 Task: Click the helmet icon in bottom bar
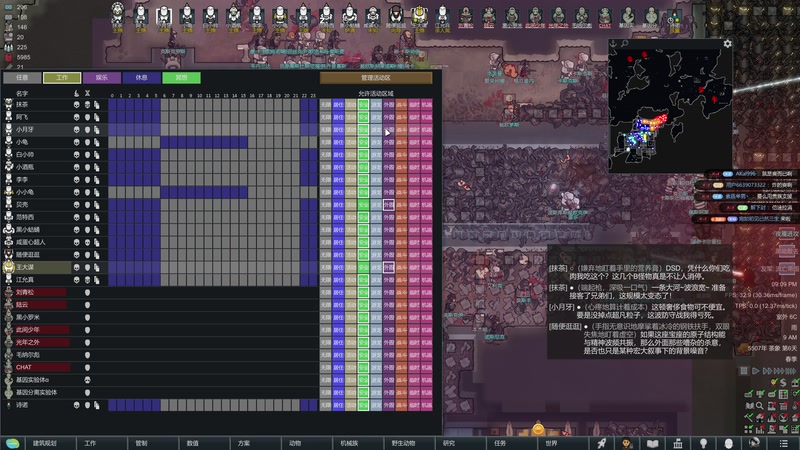coord(754,443)
